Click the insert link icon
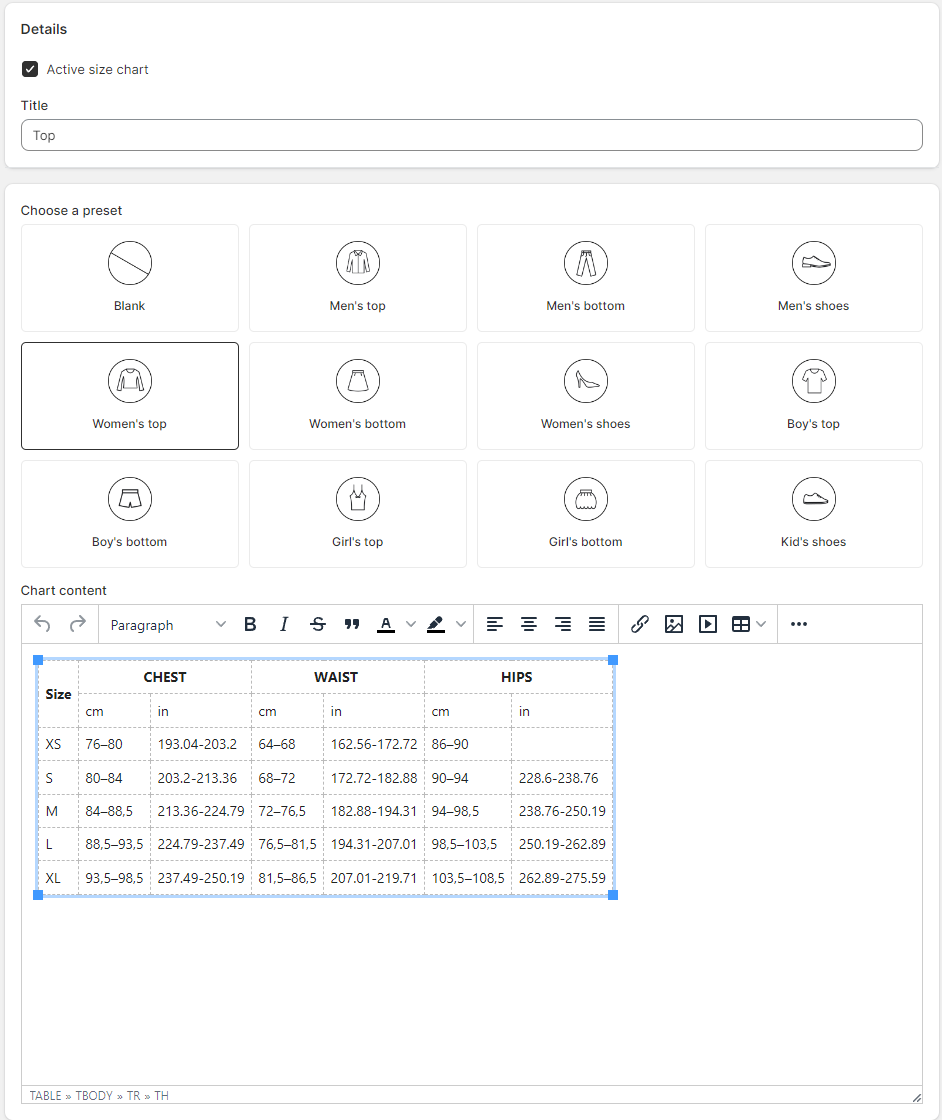Viewport: 942px width, 1120px height. coord(639,624)
